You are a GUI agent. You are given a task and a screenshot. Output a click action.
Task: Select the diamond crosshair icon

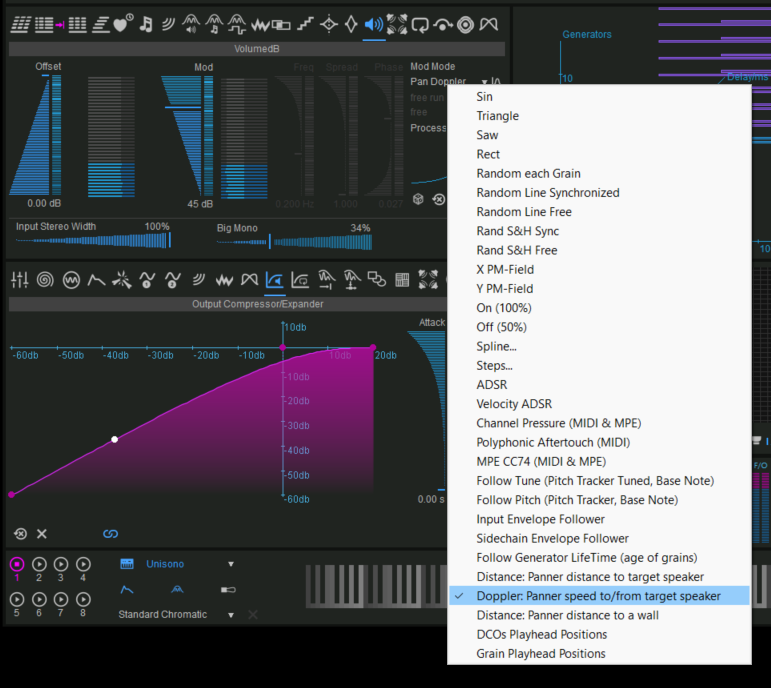click(328, 24)
